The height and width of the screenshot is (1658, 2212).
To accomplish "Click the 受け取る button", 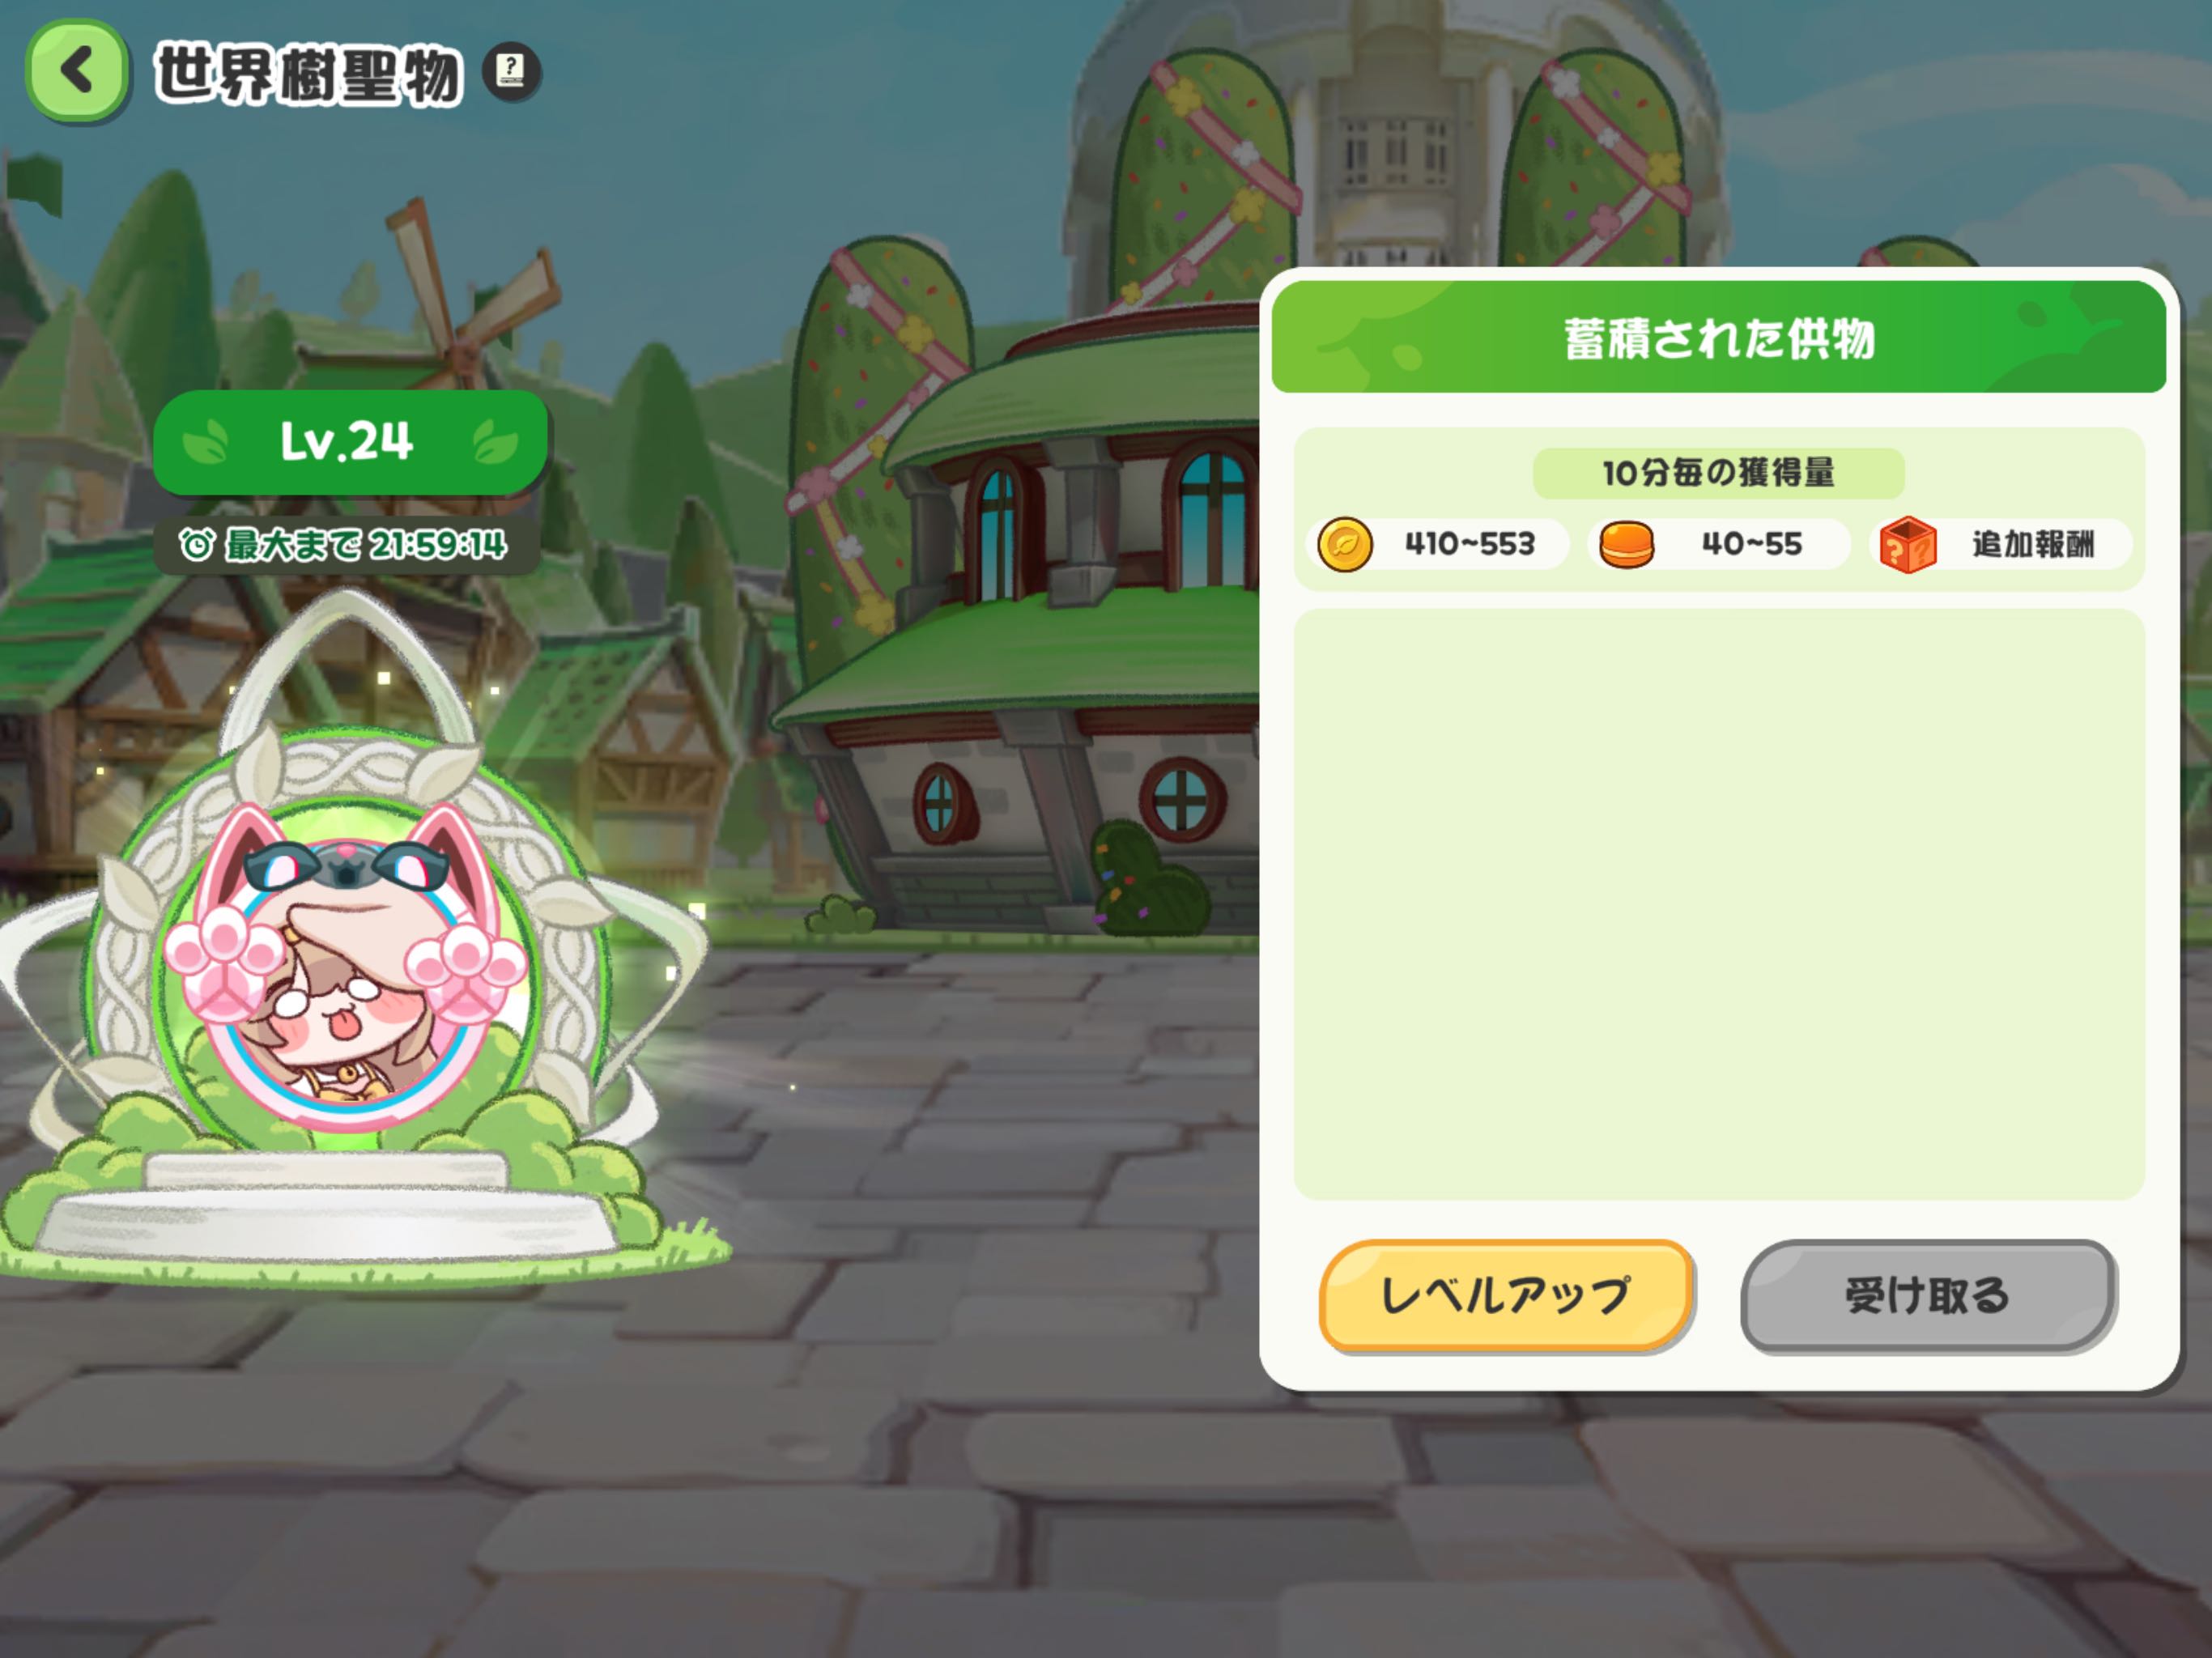I will pyautogui.click(x=1928, y=1296).
